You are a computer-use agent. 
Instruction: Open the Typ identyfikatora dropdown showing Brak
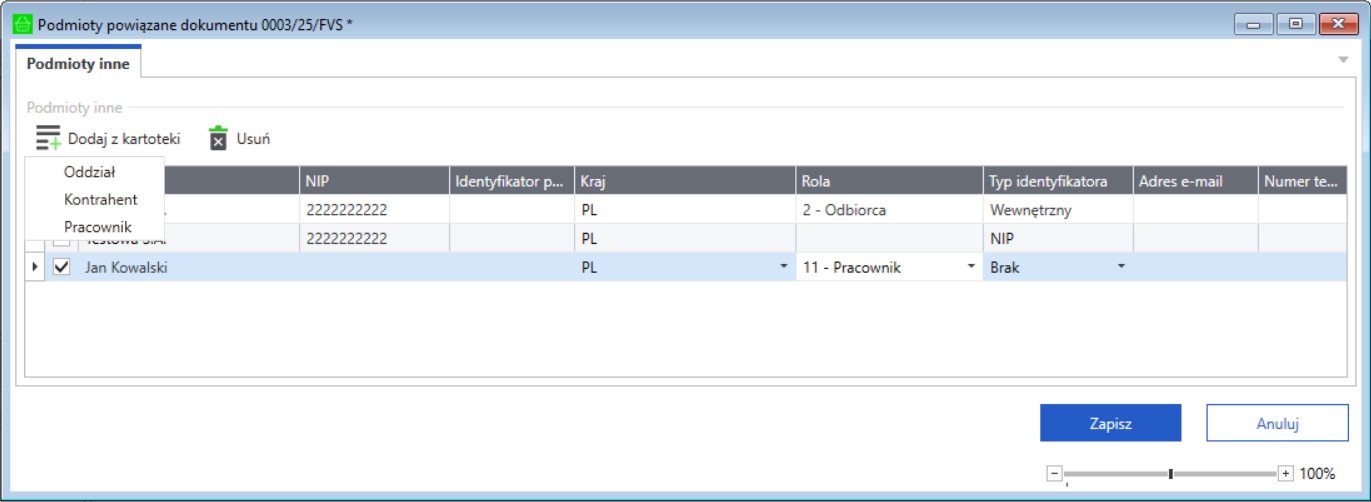1120,267
